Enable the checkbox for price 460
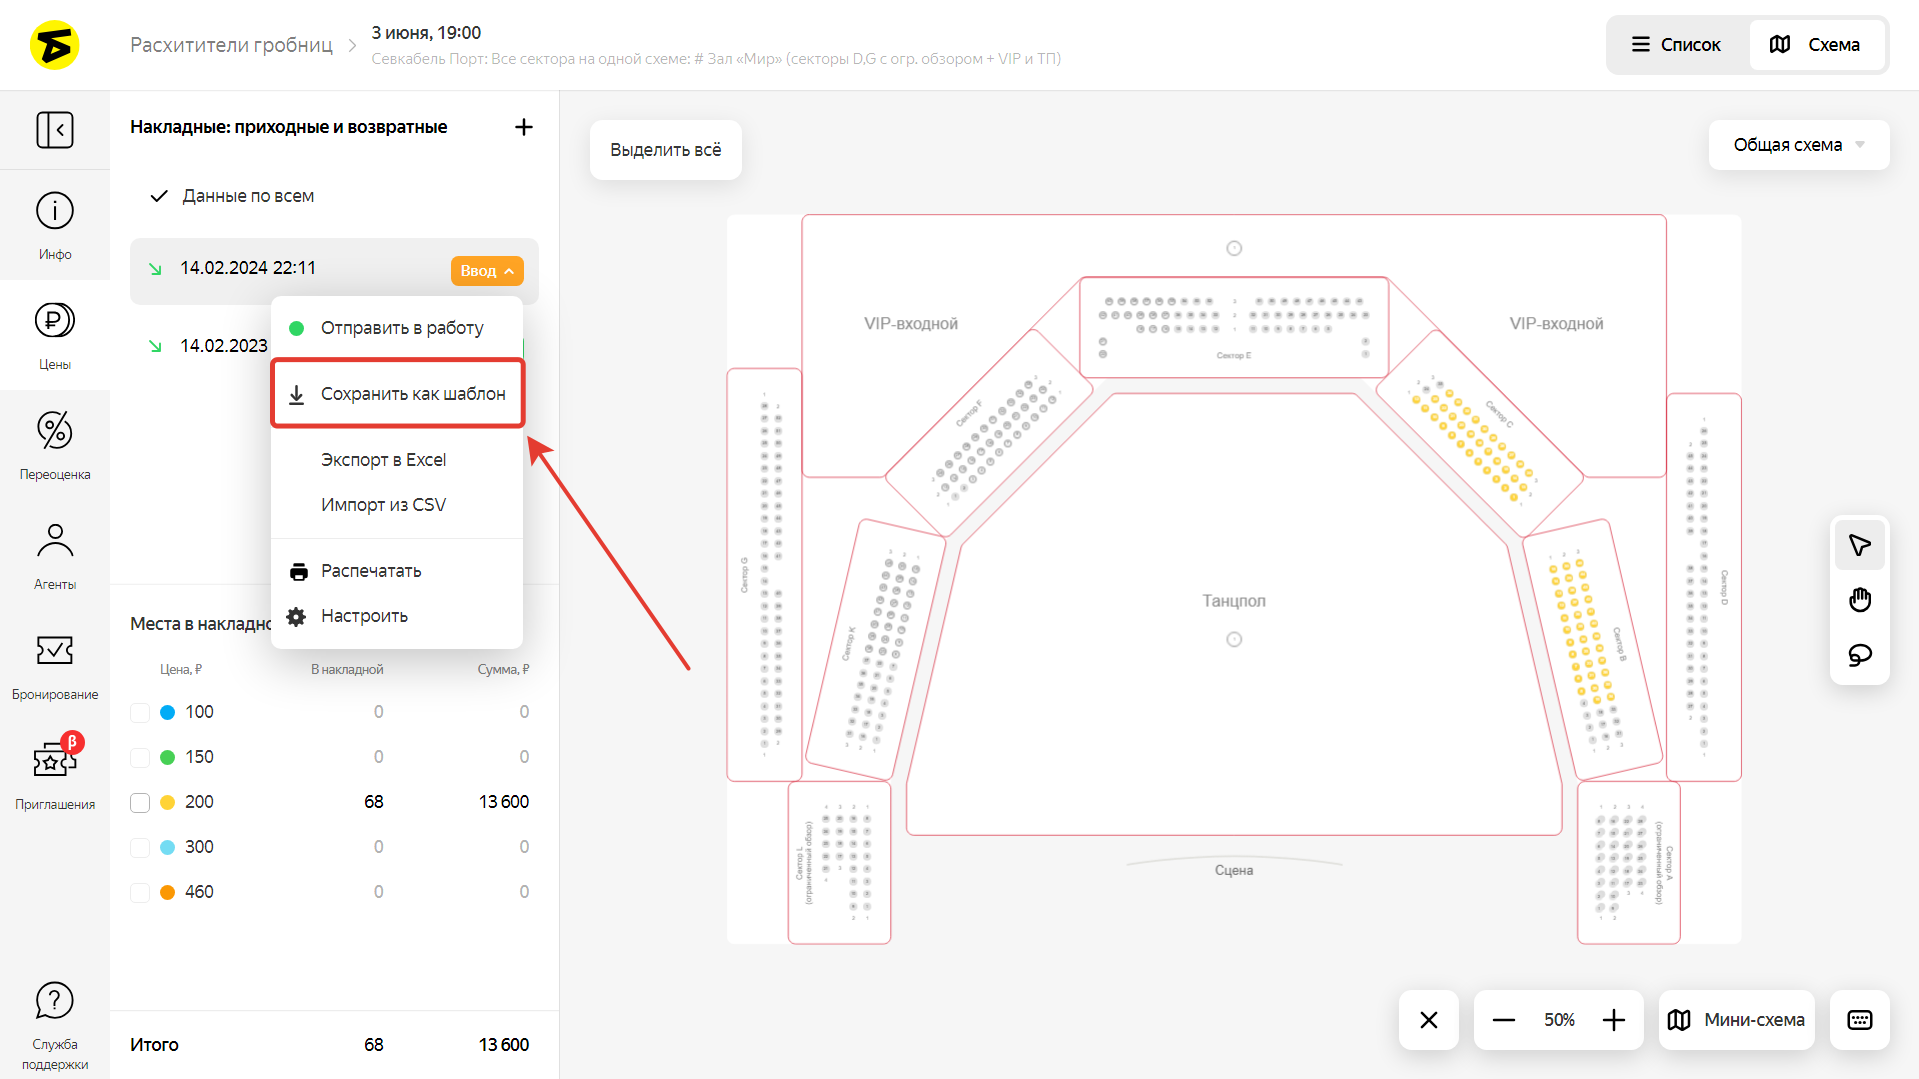The image size is (1919, 1079). [140, 892]
